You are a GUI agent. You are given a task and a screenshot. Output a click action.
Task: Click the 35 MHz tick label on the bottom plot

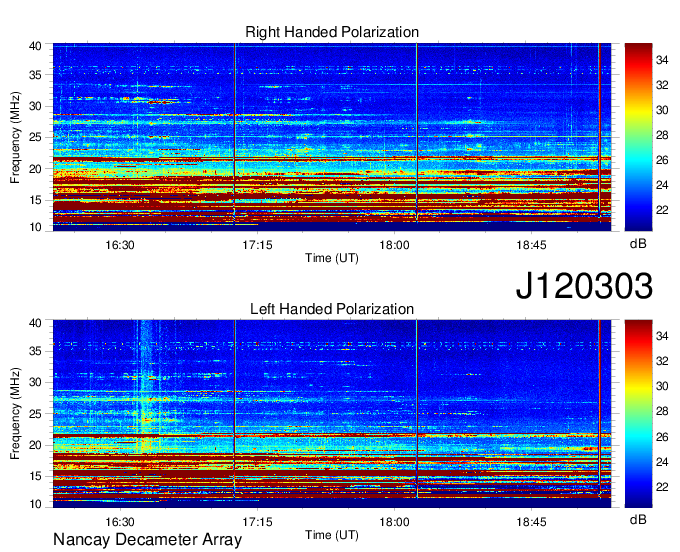[35, 351]
